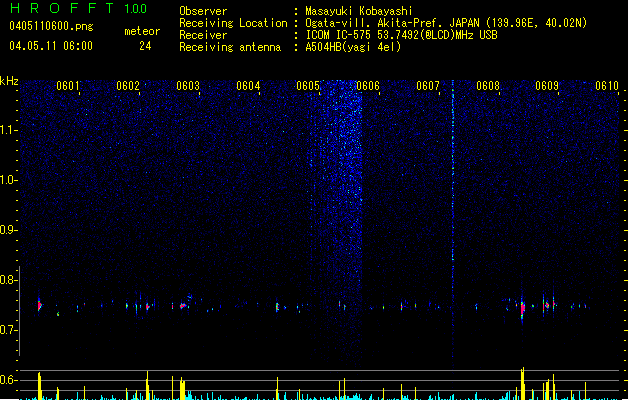Click the 0601 time marker
Viewport: 629px width, 400px height.
click(67, 86)
